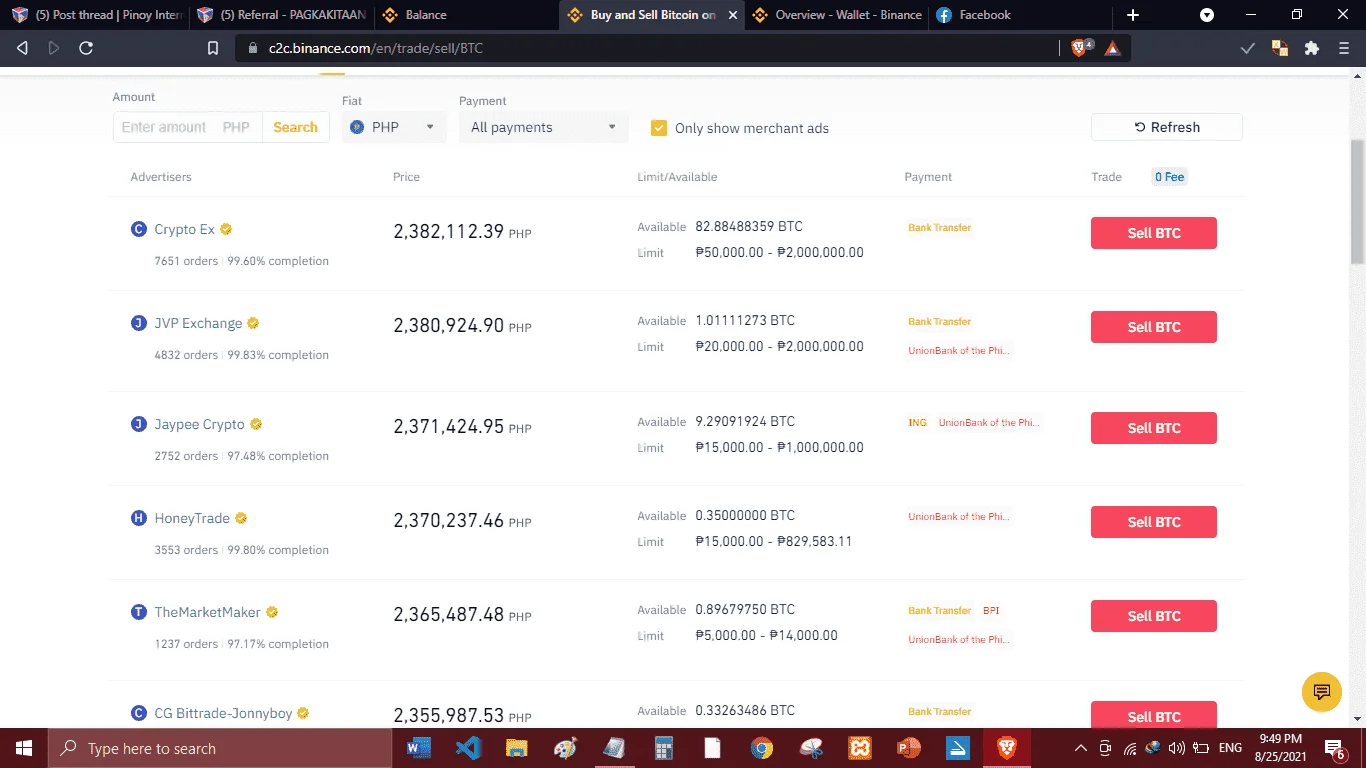Click the page vertical scrollbar
Viewport: 1366px width, 768px height.
point(1357,200)
